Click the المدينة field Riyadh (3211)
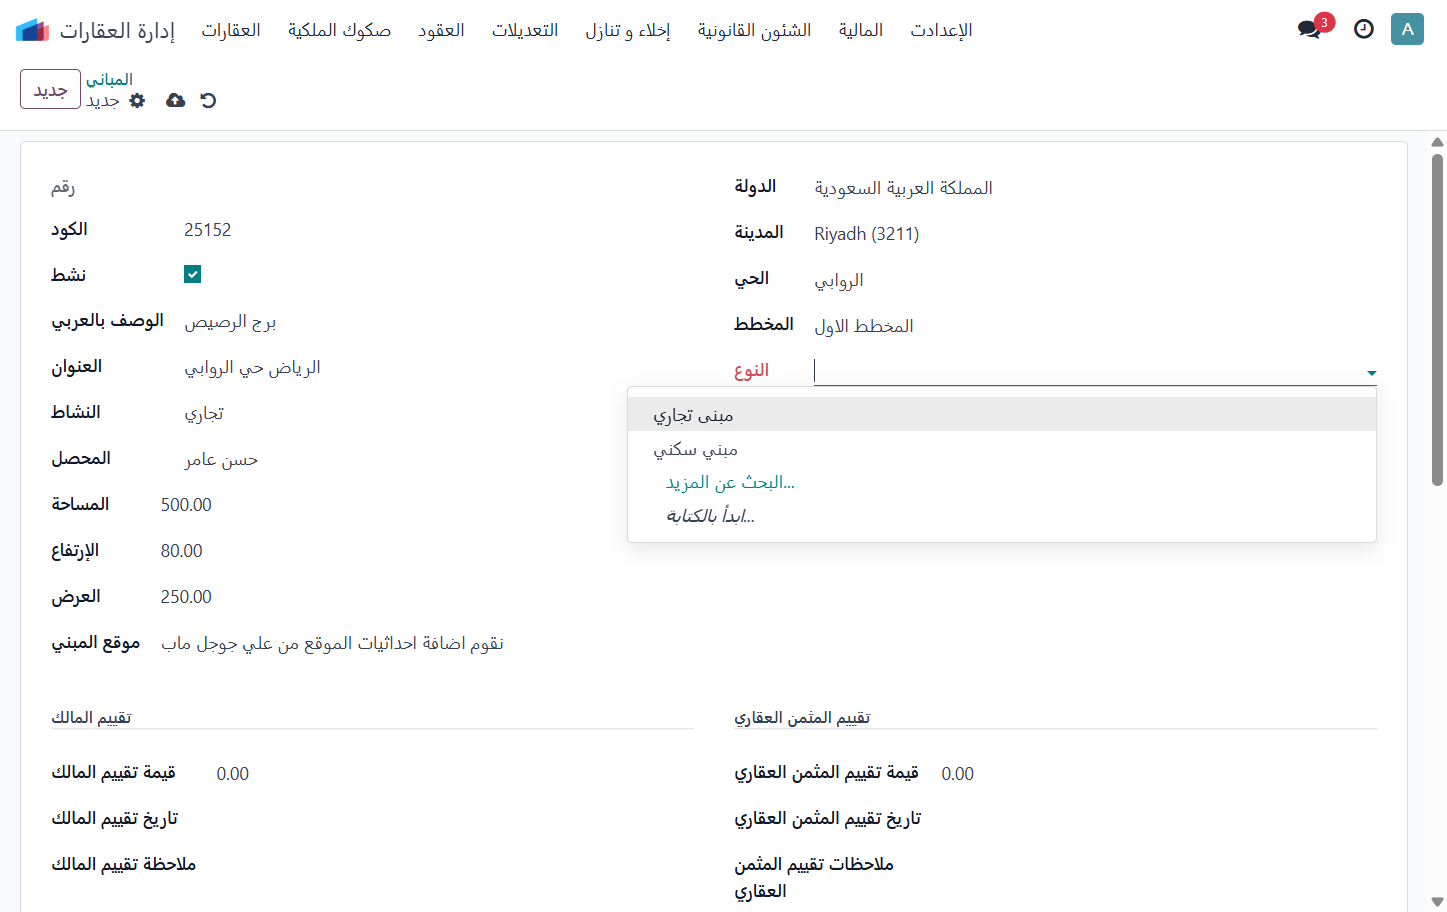 tap(866, 234)
